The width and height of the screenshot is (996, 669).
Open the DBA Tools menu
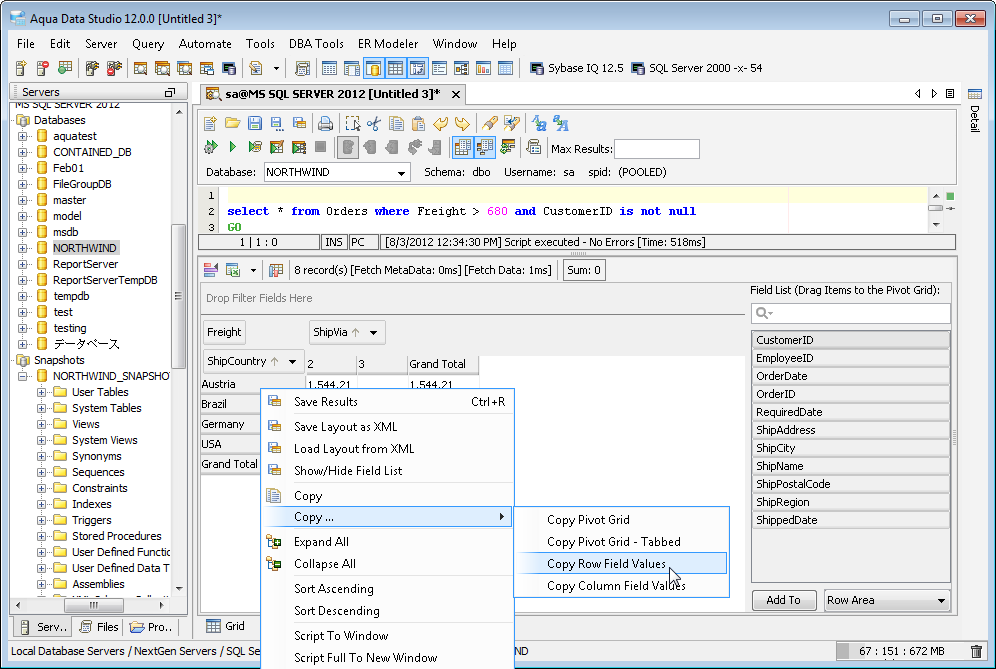coord(315,44)
